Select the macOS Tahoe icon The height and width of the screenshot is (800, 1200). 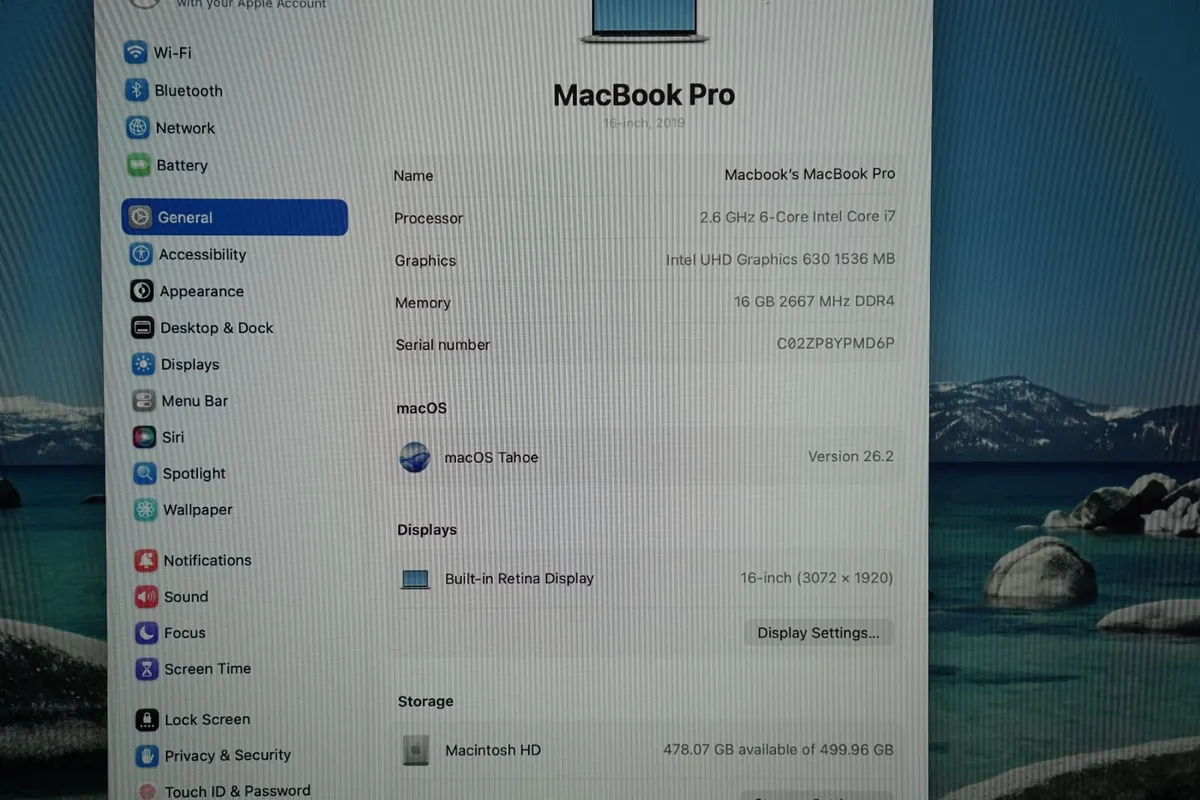pyautogui.click(x=415, y=457)
